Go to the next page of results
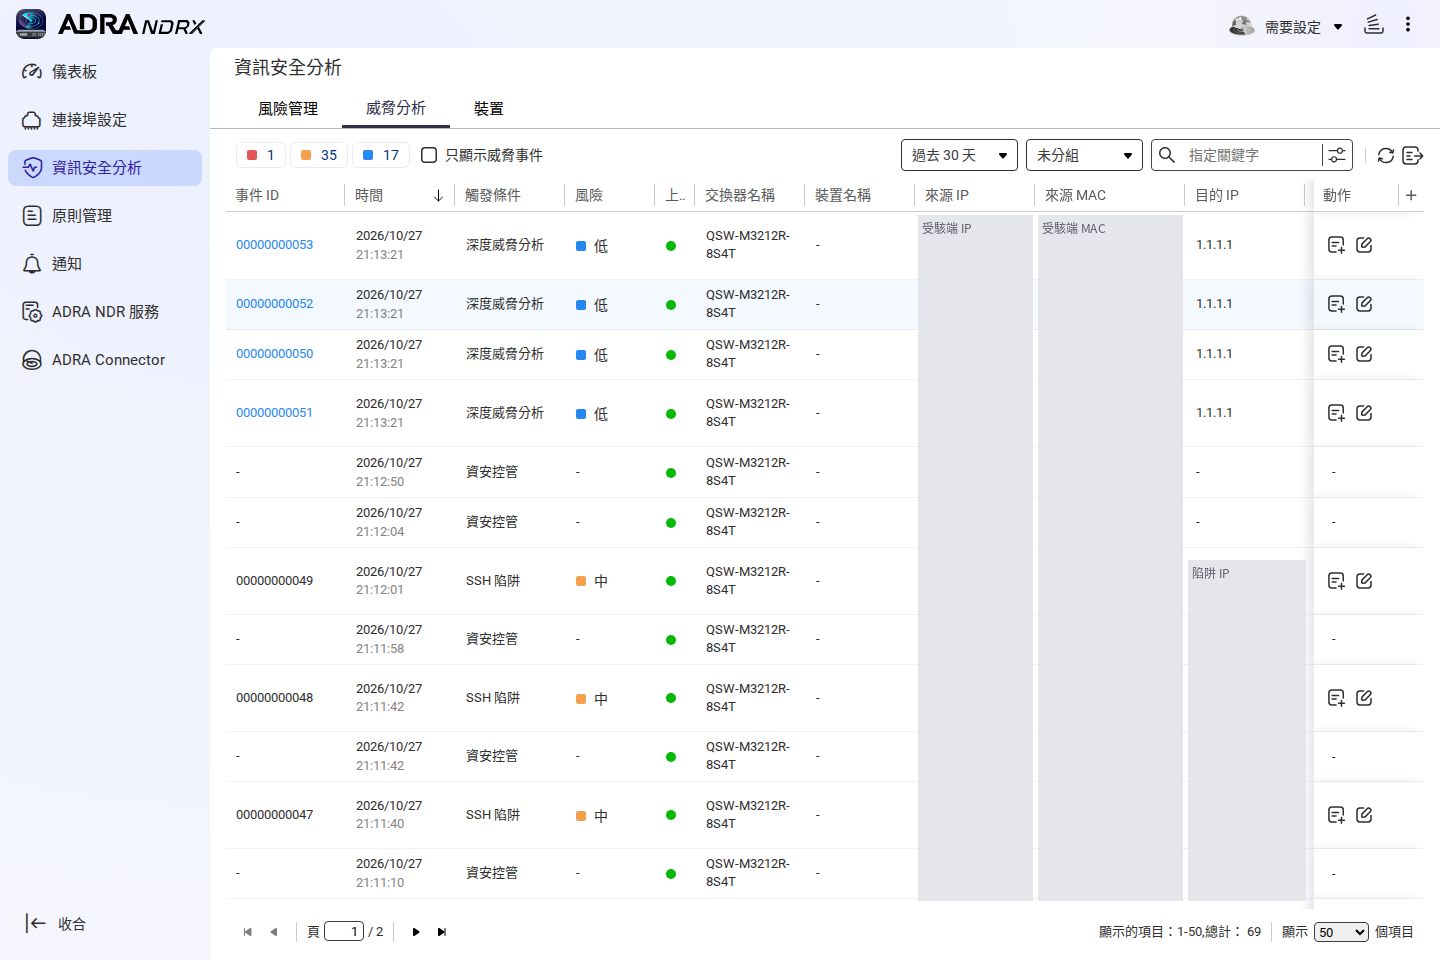The height and width of the screenshot is (960, 1440). coord(416,932)
